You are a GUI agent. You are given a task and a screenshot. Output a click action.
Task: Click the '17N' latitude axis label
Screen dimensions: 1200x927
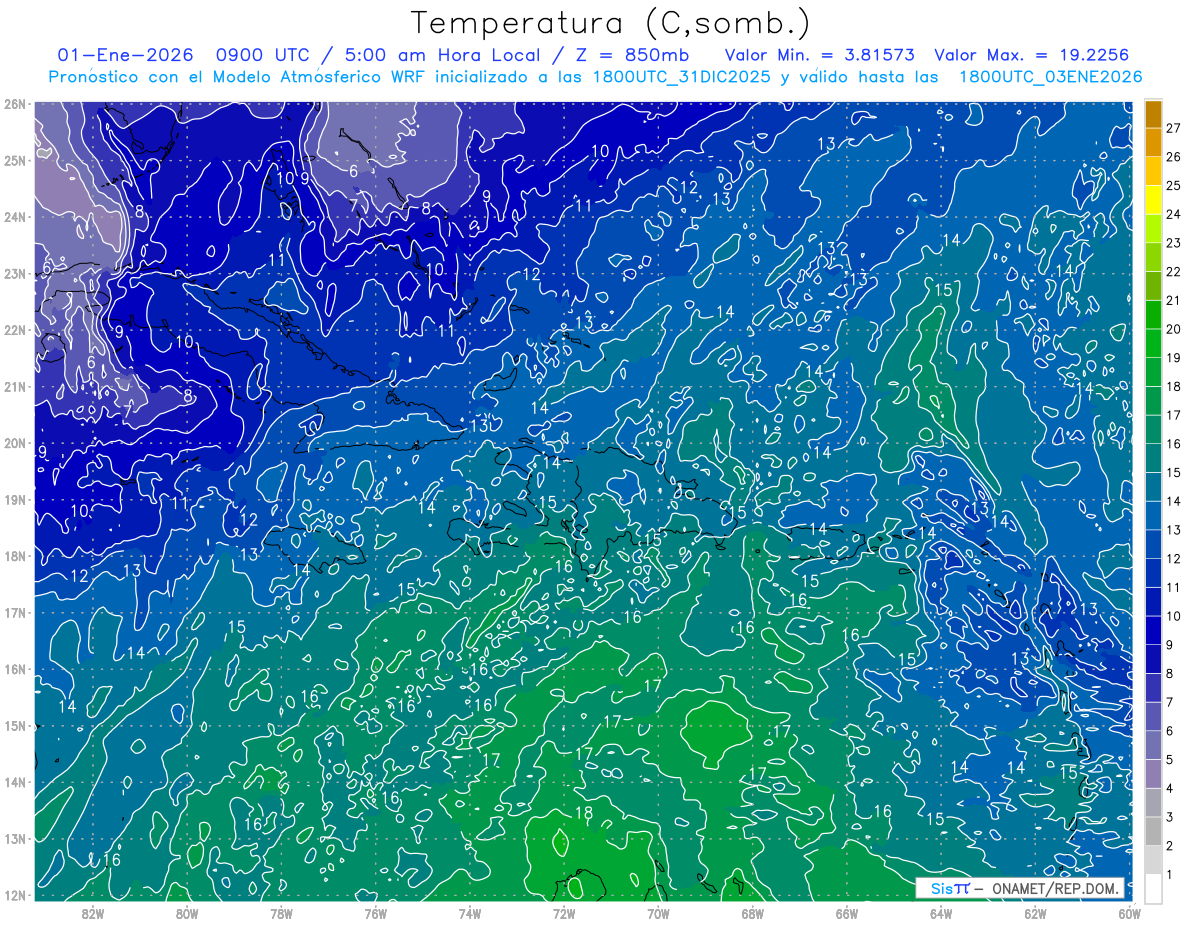14,612
